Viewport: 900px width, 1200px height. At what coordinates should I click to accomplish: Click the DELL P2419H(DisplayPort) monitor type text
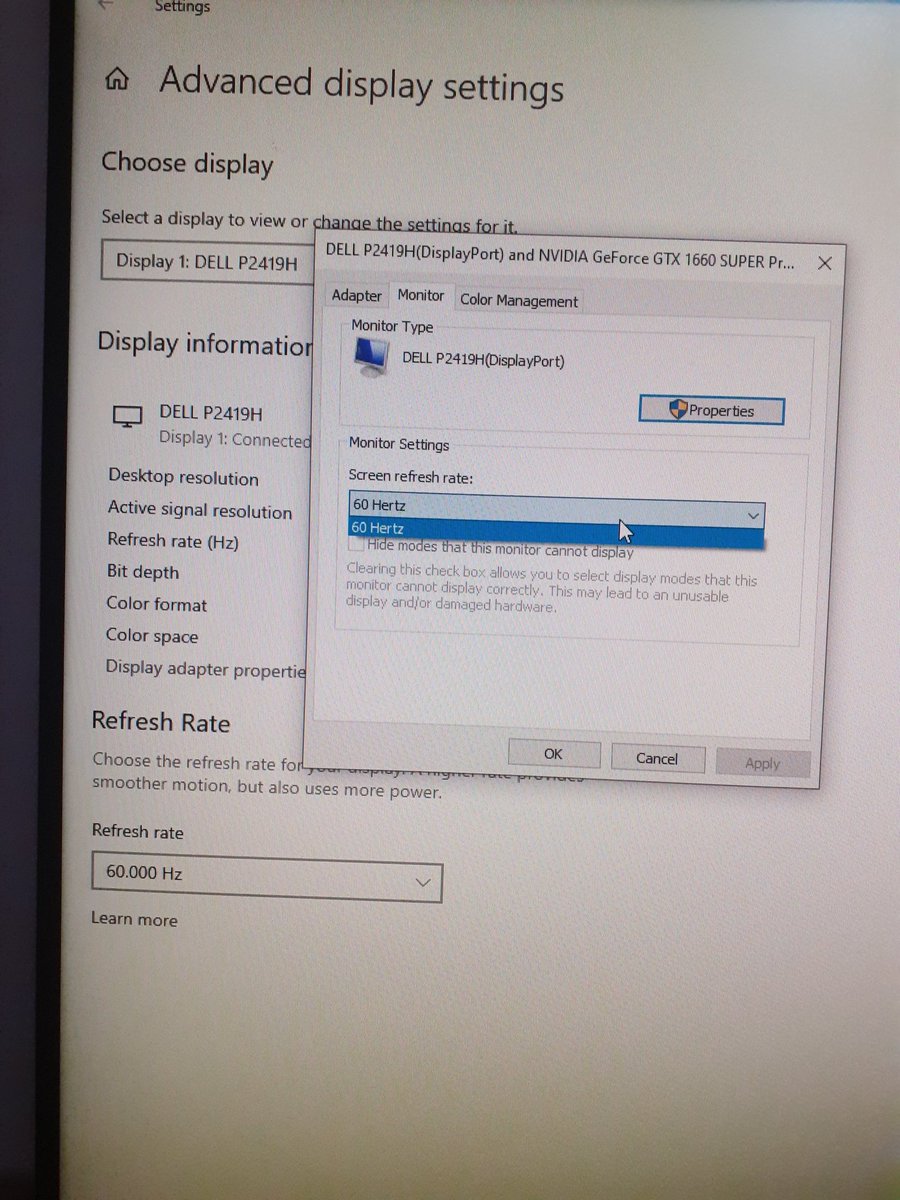(483, 360)
